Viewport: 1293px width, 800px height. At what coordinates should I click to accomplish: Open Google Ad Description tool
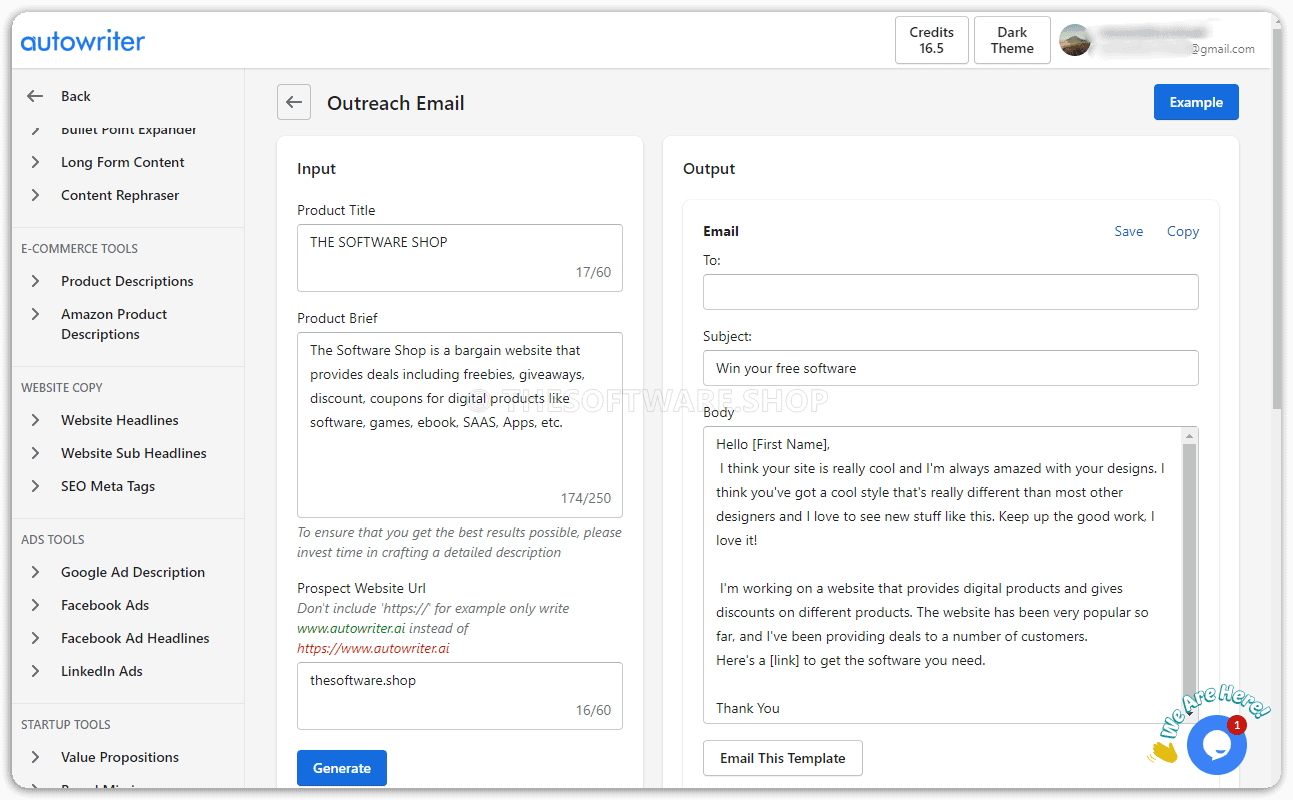coord(133,572)
